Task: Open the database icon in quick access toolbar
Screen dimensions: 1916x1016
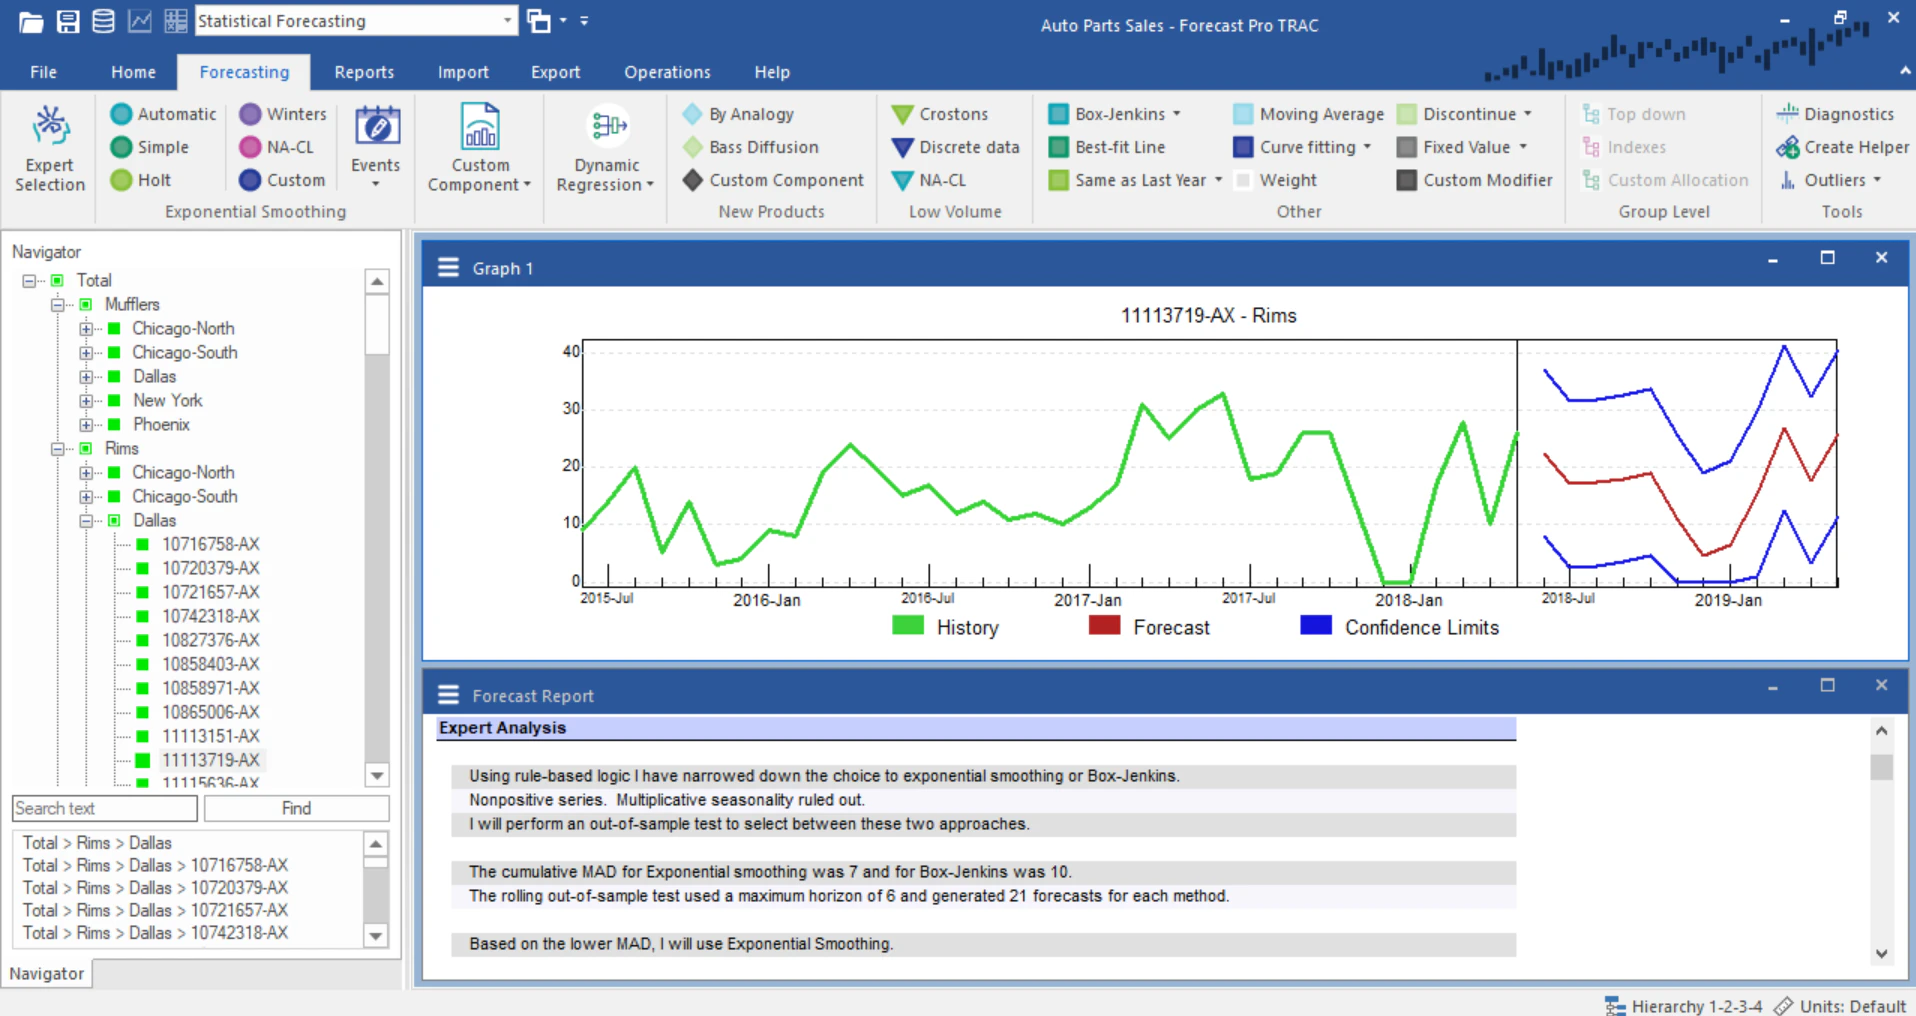Action: pos(103,20)
